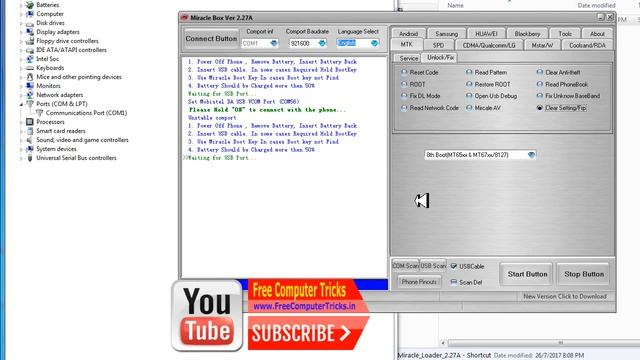Expand the Display adapters tree node
The height and width of the screenshot is (360, 640).
coord(21,32)
